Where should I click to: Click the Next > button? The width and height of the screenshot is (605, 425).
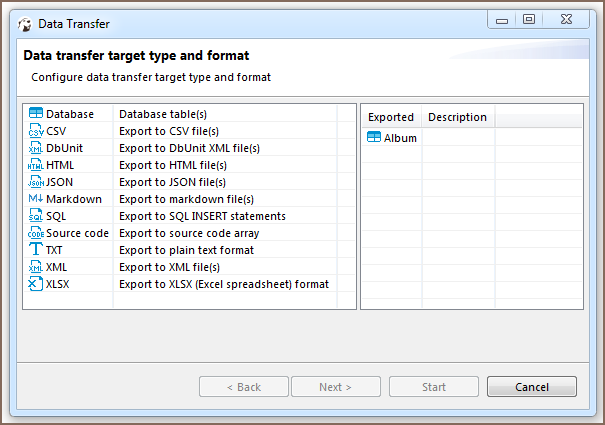pos(336,387)
